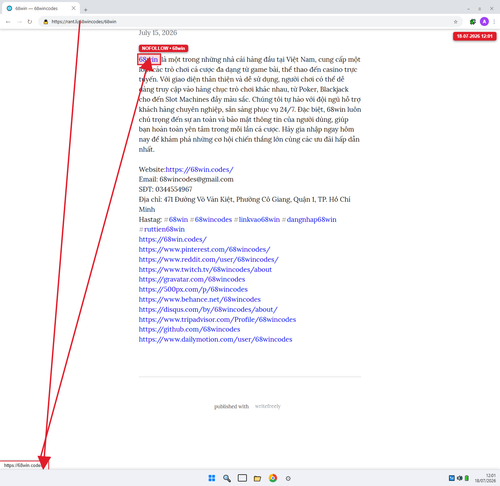Launch Chrome from the taskbar
500x486 pixels.
[x=273, y=478]
